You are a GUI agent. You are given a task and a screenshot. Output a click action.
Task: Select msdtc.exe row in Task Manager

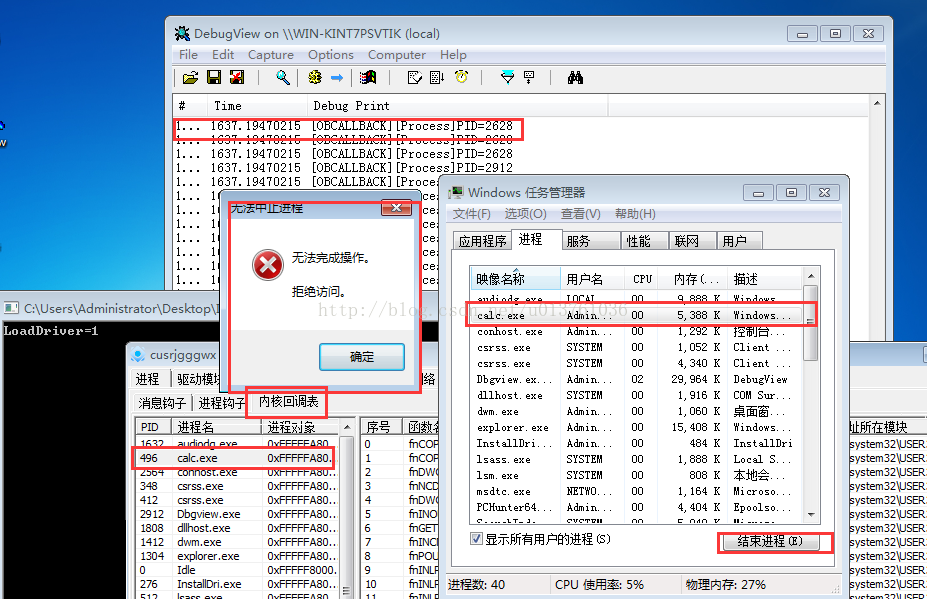(637, 491)
